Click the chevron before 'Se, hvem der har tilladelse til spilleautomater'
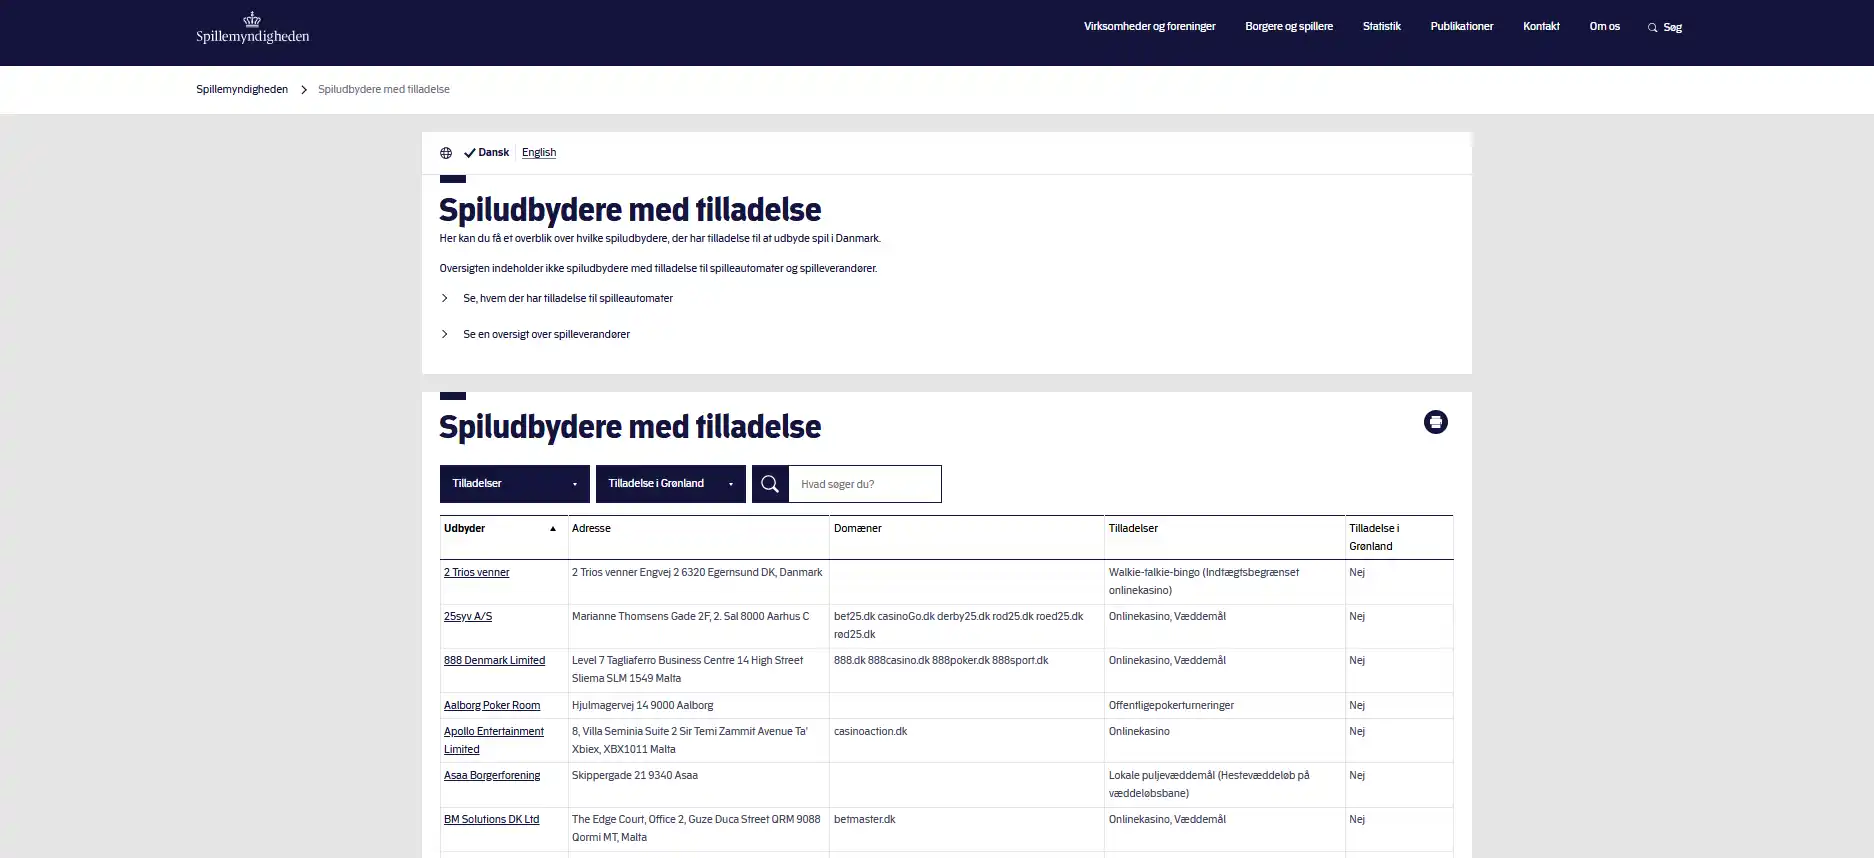 click(445, 298)
